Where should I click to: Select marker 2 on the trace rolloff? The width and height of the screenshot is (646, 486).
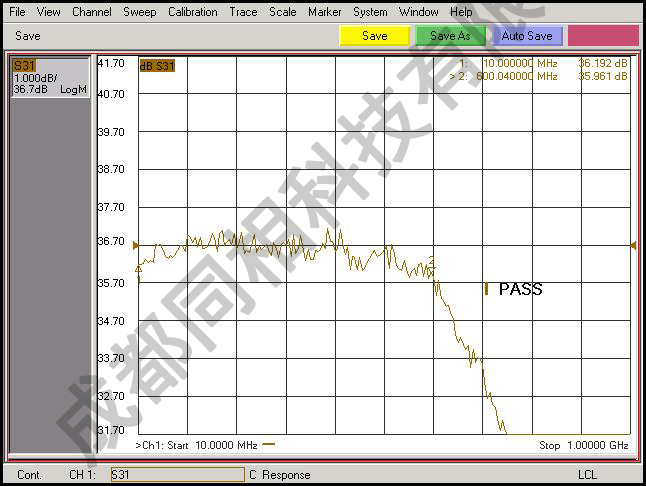pyautogui.click(x=432, y=262)
